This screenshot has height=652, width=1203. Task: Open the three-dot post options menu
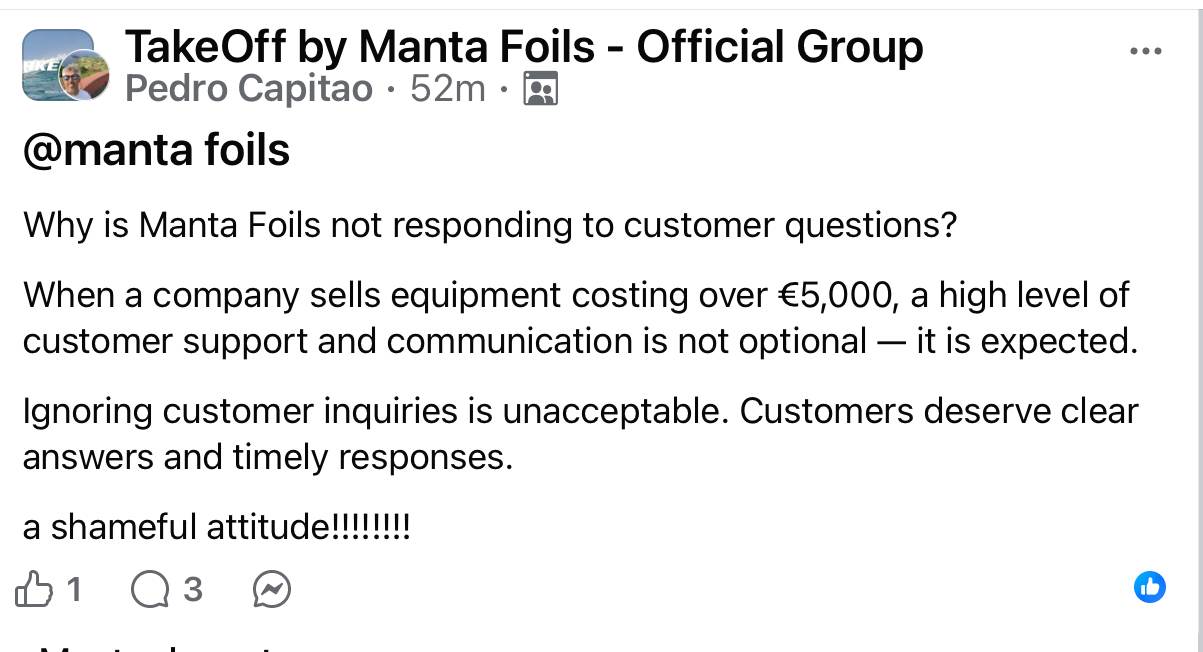1145,52
